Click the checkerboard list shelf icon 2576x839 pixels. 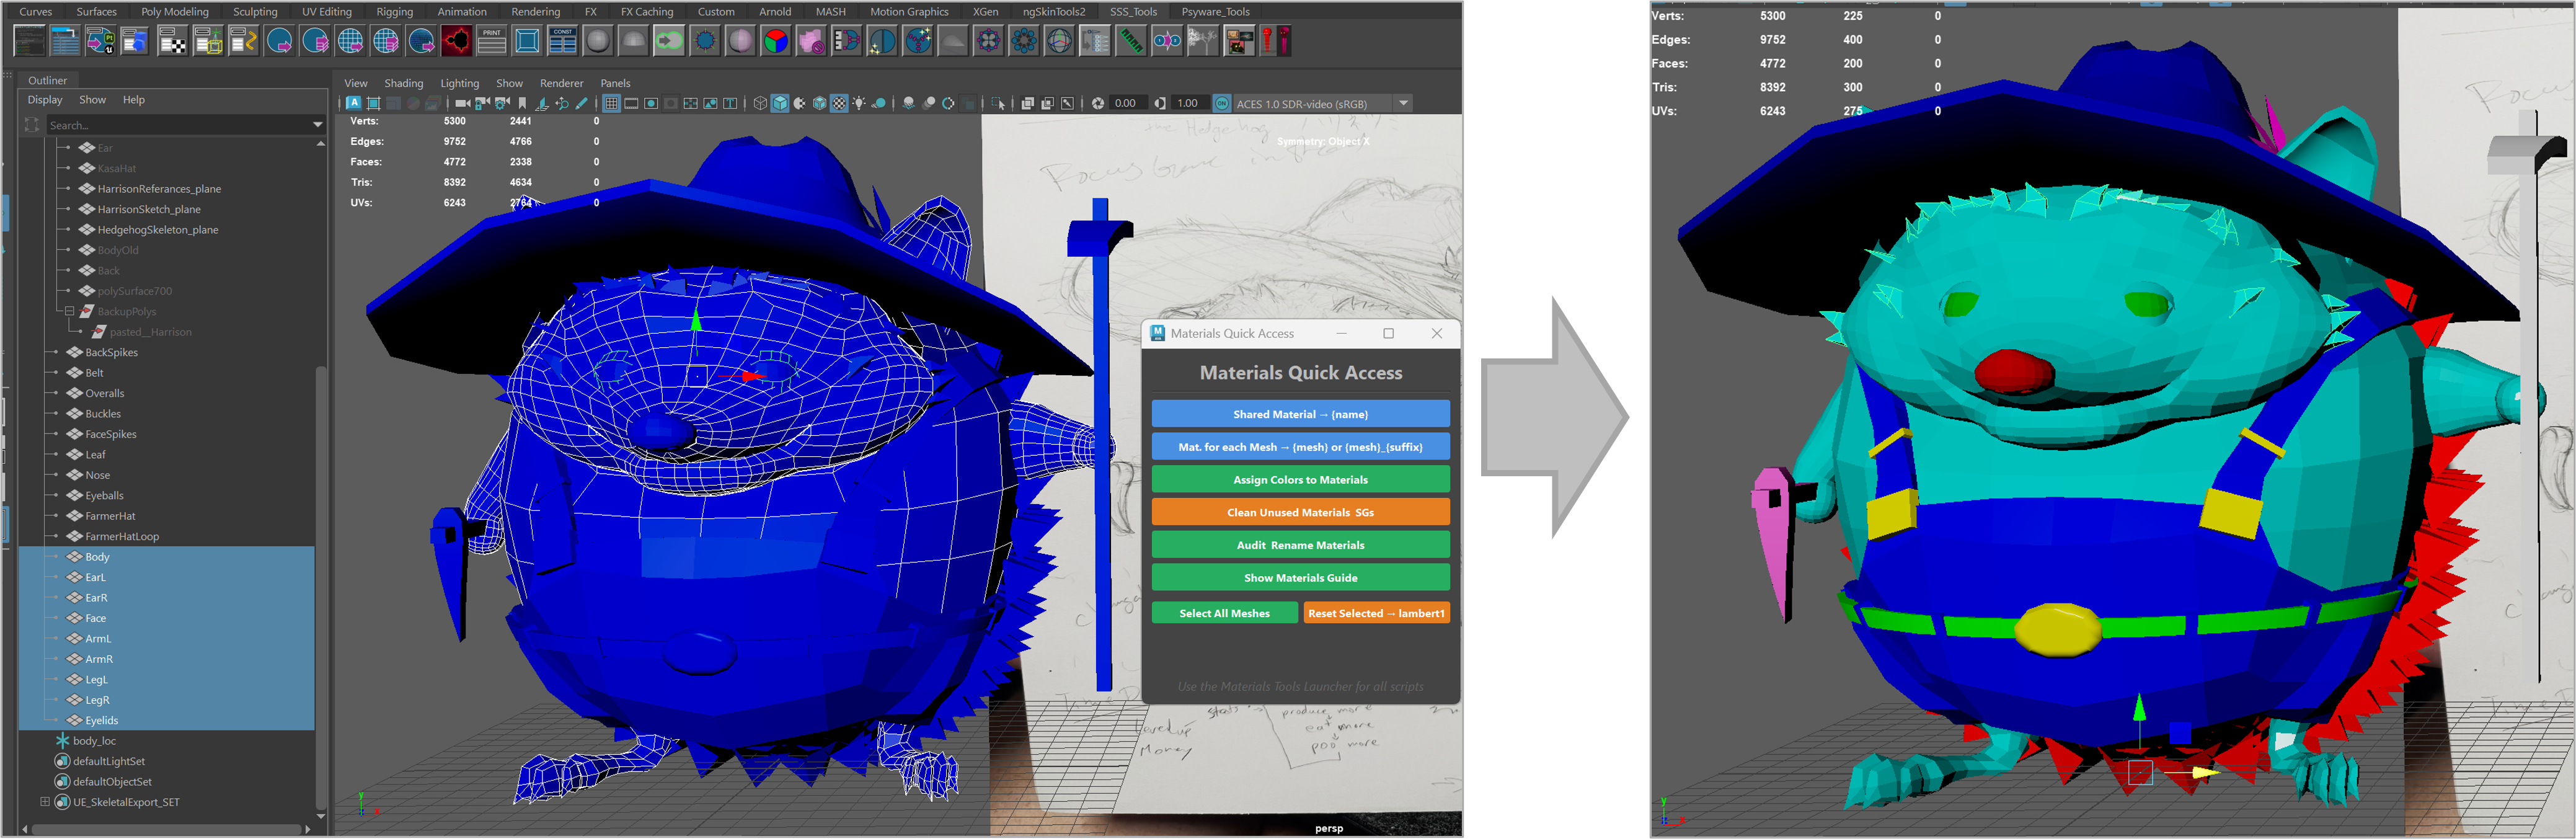click(x=172, y=41)
